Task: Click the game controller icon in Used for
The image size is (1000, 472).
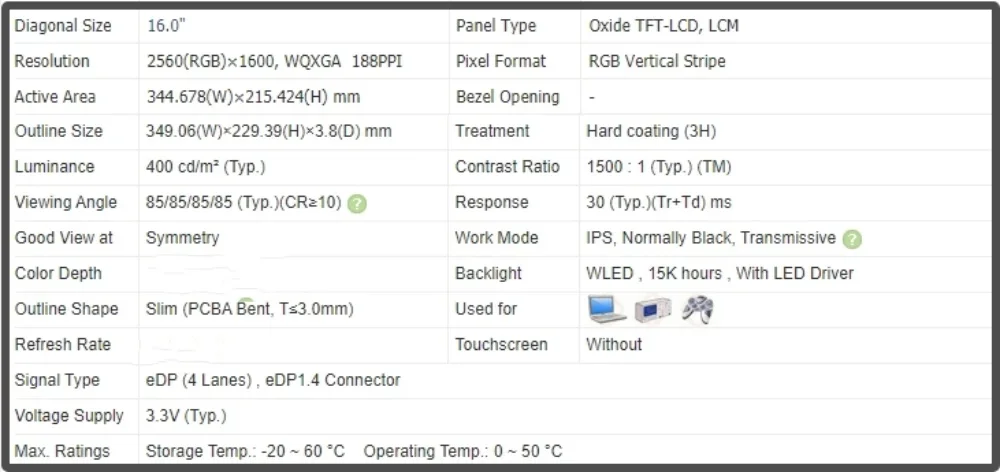Action: pos(697,309)
